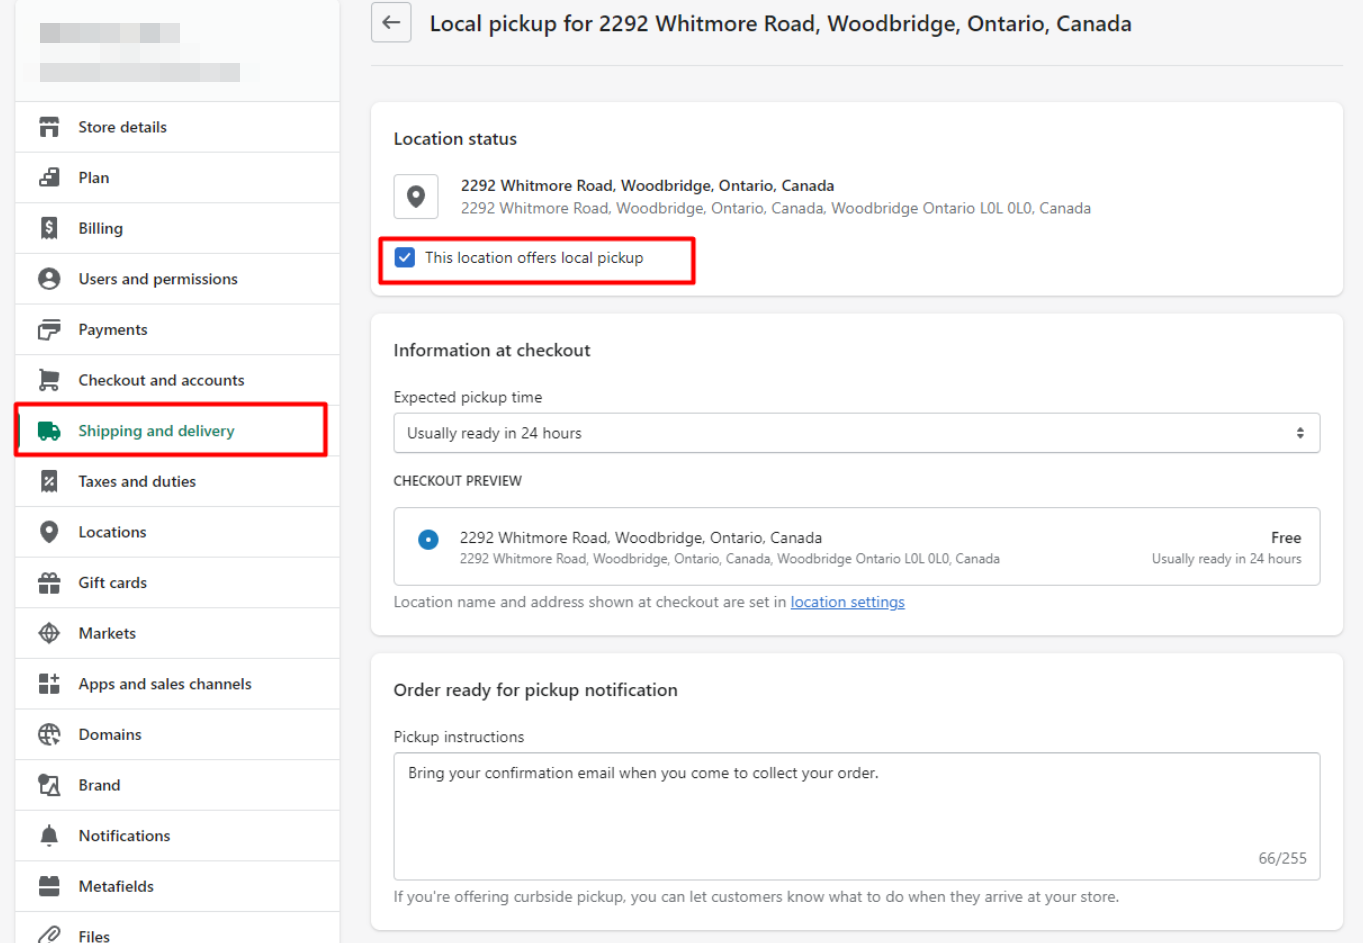Click the Store details storefront icon
1363x943 pixels.
49,127
